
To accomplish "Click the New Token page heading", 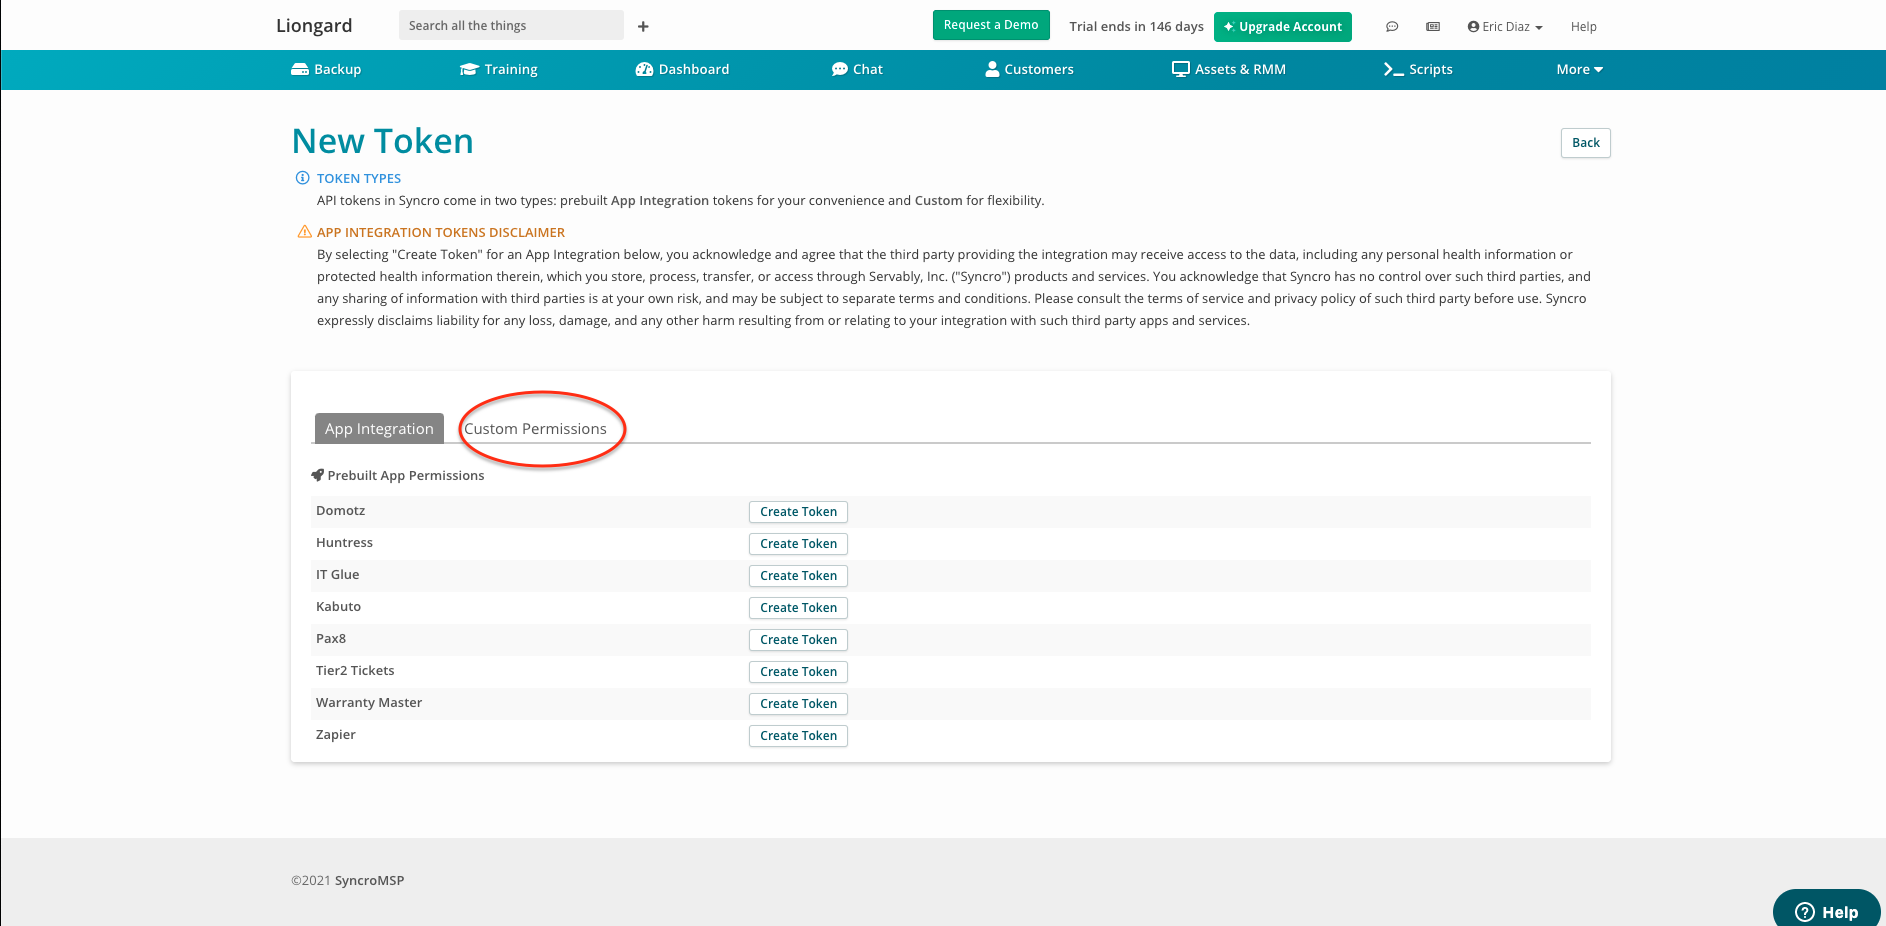I will pyautogui.click(x=383, y=141).
